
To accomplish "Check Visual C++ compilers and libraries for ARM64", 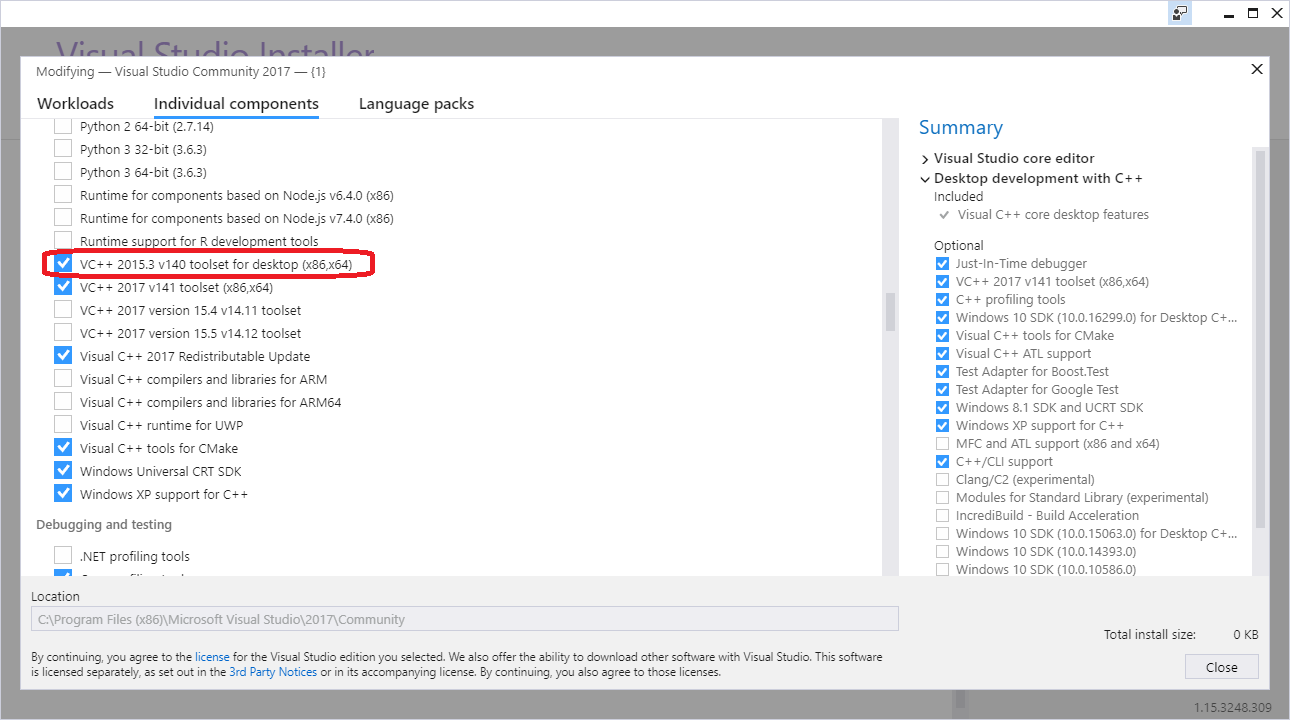I will [x=63, y=402].
